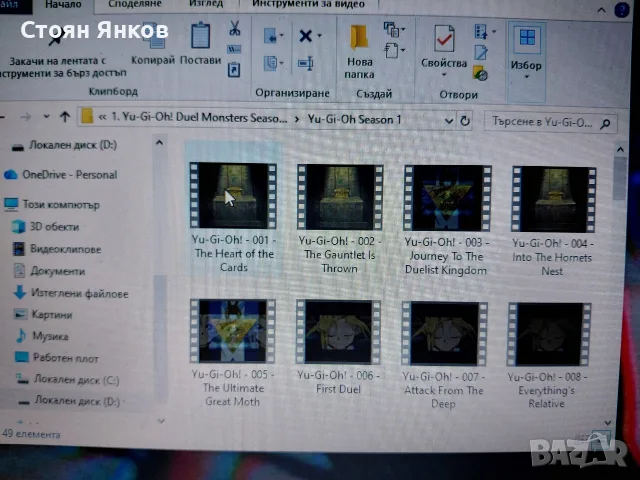This screenshot has height=480, width=640.
Task: Click the Easy access icon
Action: [x=391, y=51]
